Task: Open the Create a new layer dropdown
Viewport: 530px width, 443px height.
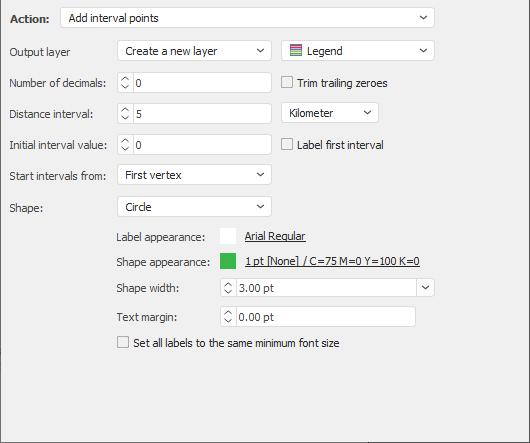Action: point(194,51)
